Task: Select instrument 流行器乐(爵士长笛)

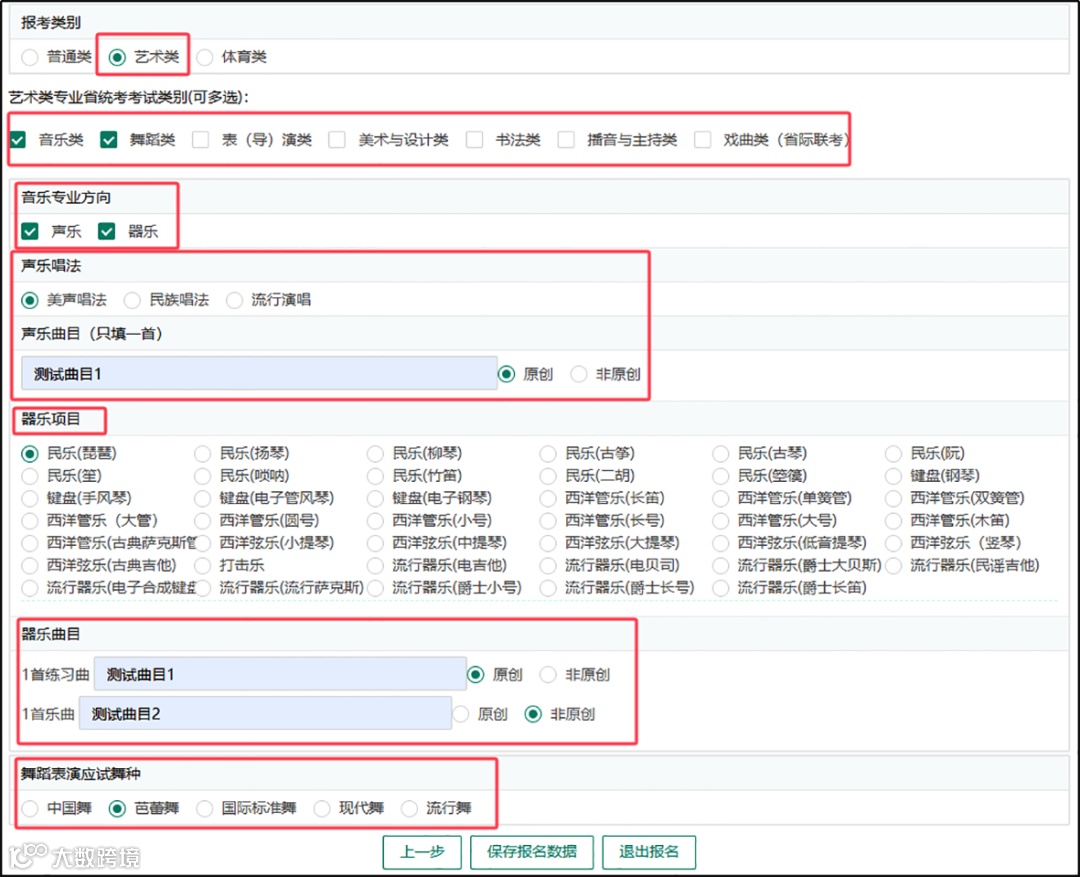Action: pyautogui.click(x=720, y=588)
